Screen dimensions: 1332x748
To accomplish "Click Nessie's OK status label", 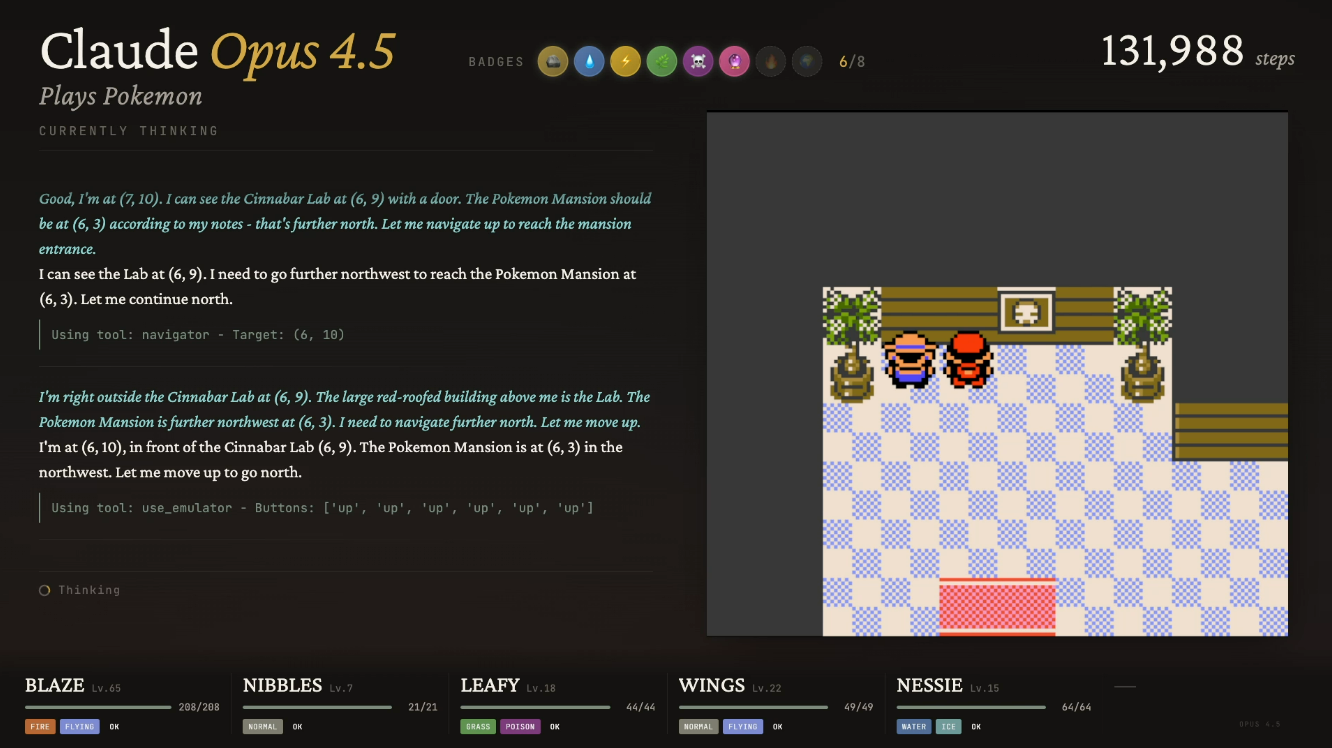I will [976, 727].
